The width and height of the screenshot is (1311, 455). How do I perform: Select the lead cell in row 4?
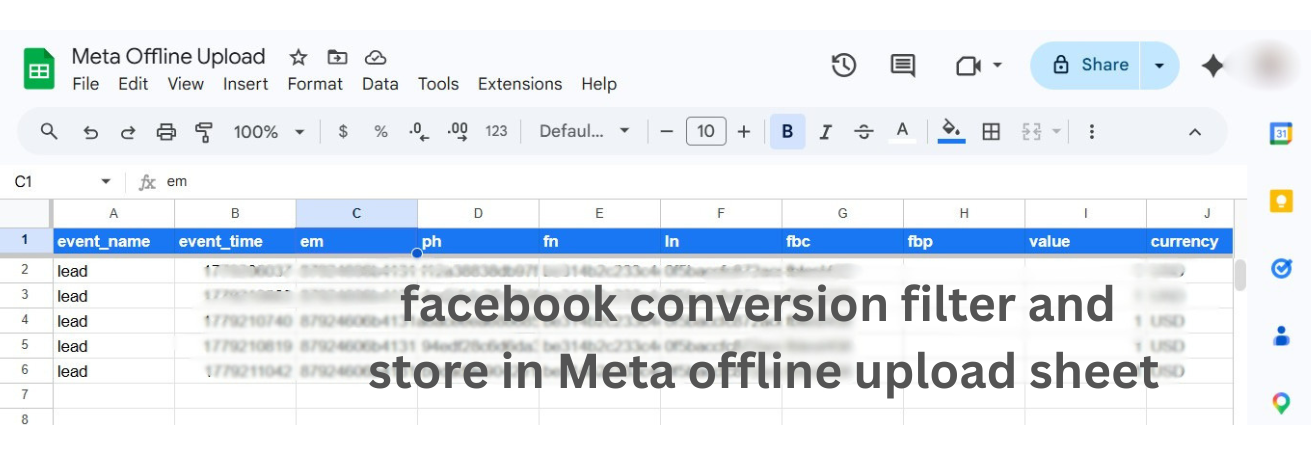click(114, 321)
